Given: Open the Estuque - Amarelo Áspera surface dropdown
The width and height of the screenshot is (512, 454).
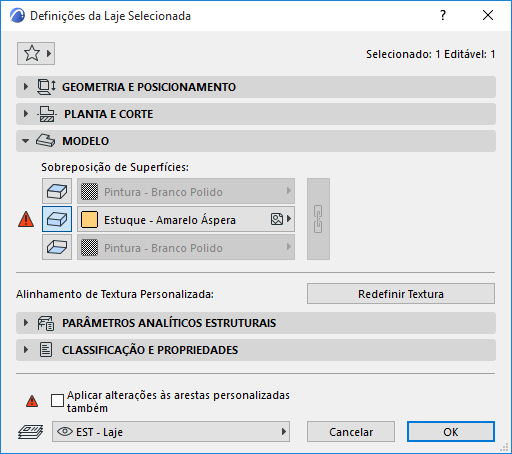Looking at the screenshot, I should click(x=186, y=219).
